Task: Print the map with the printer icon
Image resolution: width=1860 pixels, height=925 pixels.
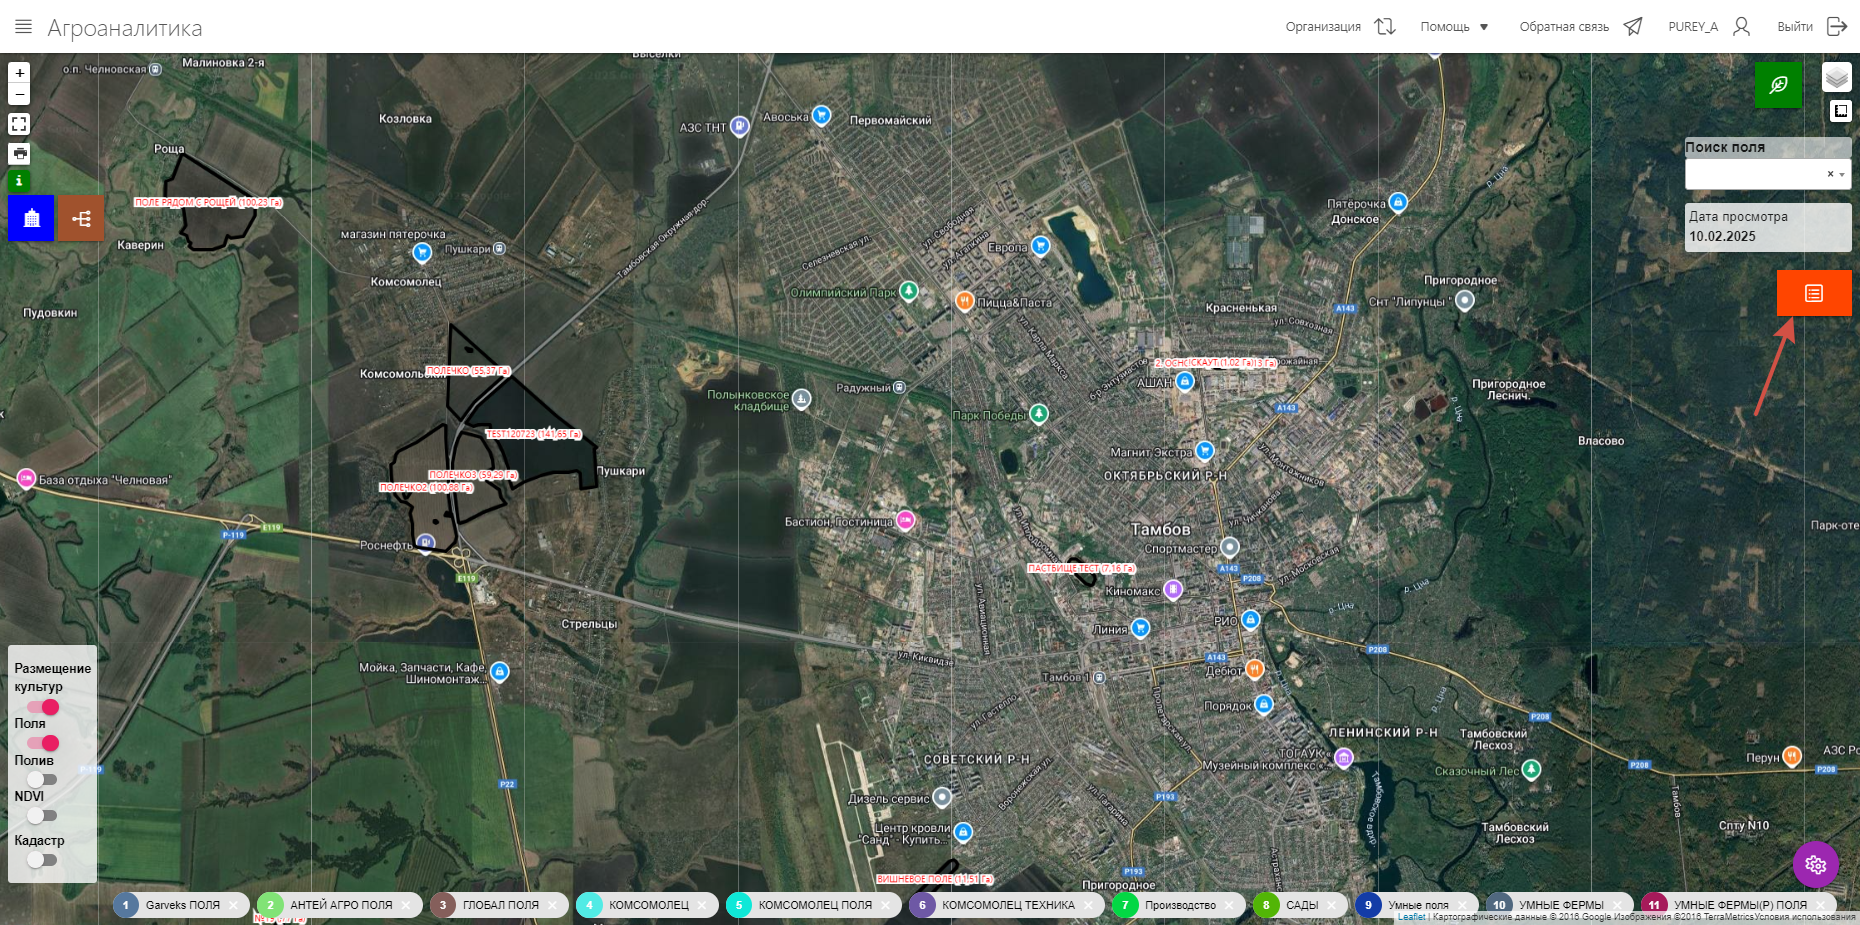Action: (x=19, y=153)
